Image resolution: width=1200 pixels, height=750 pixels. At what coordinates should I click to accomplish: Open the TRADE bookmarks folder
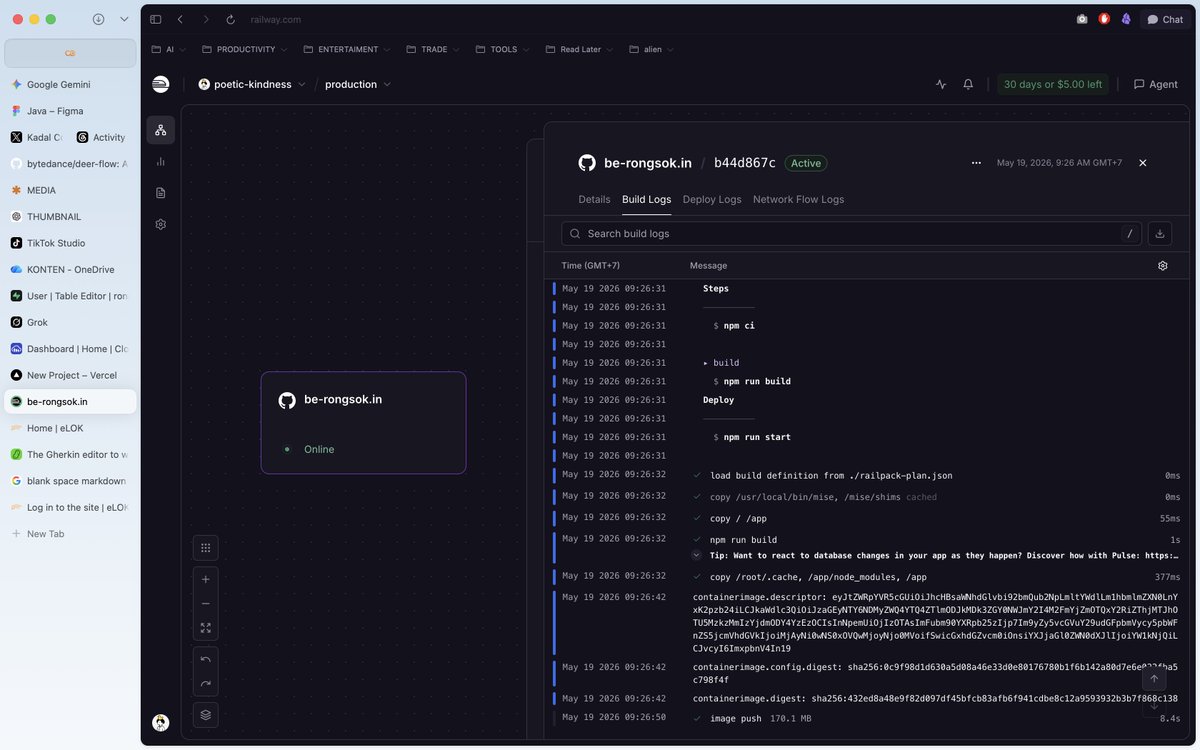tap(433, 49)
